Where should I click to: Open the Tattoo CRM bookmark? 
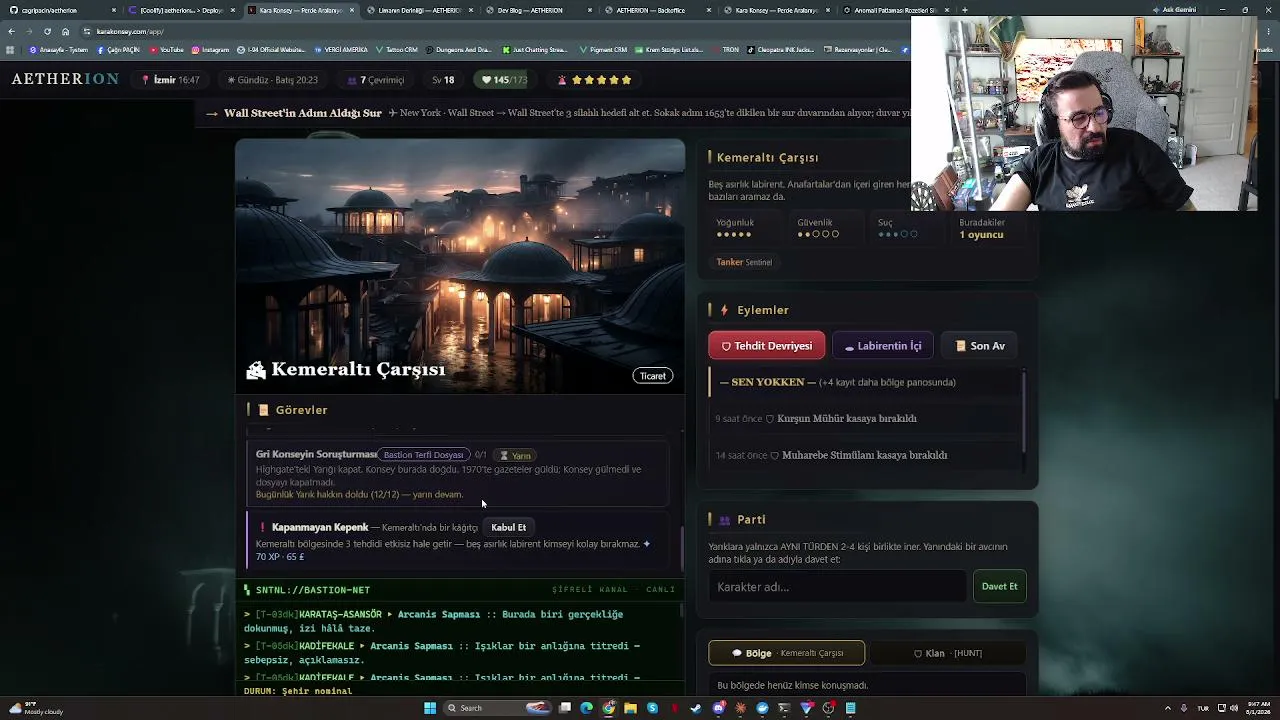point(397,49)
